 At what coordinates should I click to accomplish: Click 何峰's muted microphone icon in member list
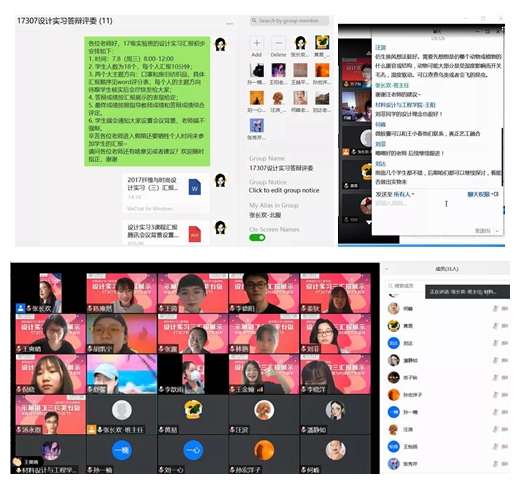tap(495, 309)
